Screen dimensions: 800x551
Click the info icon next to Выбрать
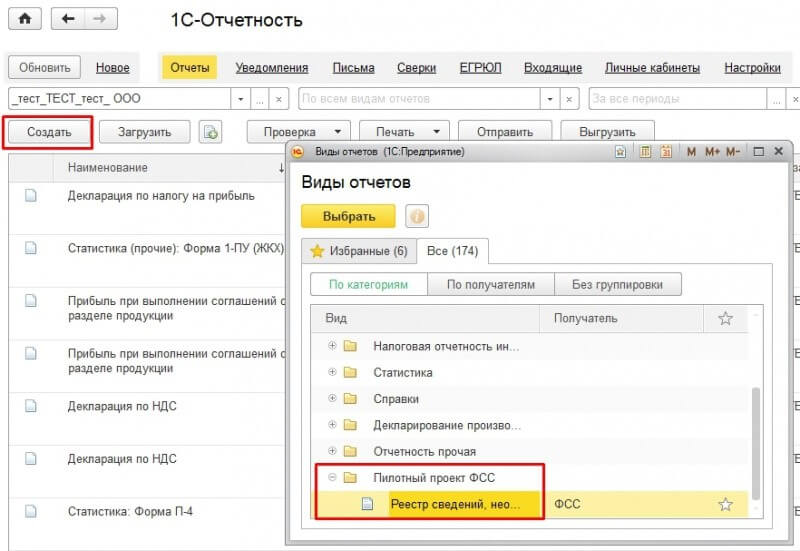point(417,216)
